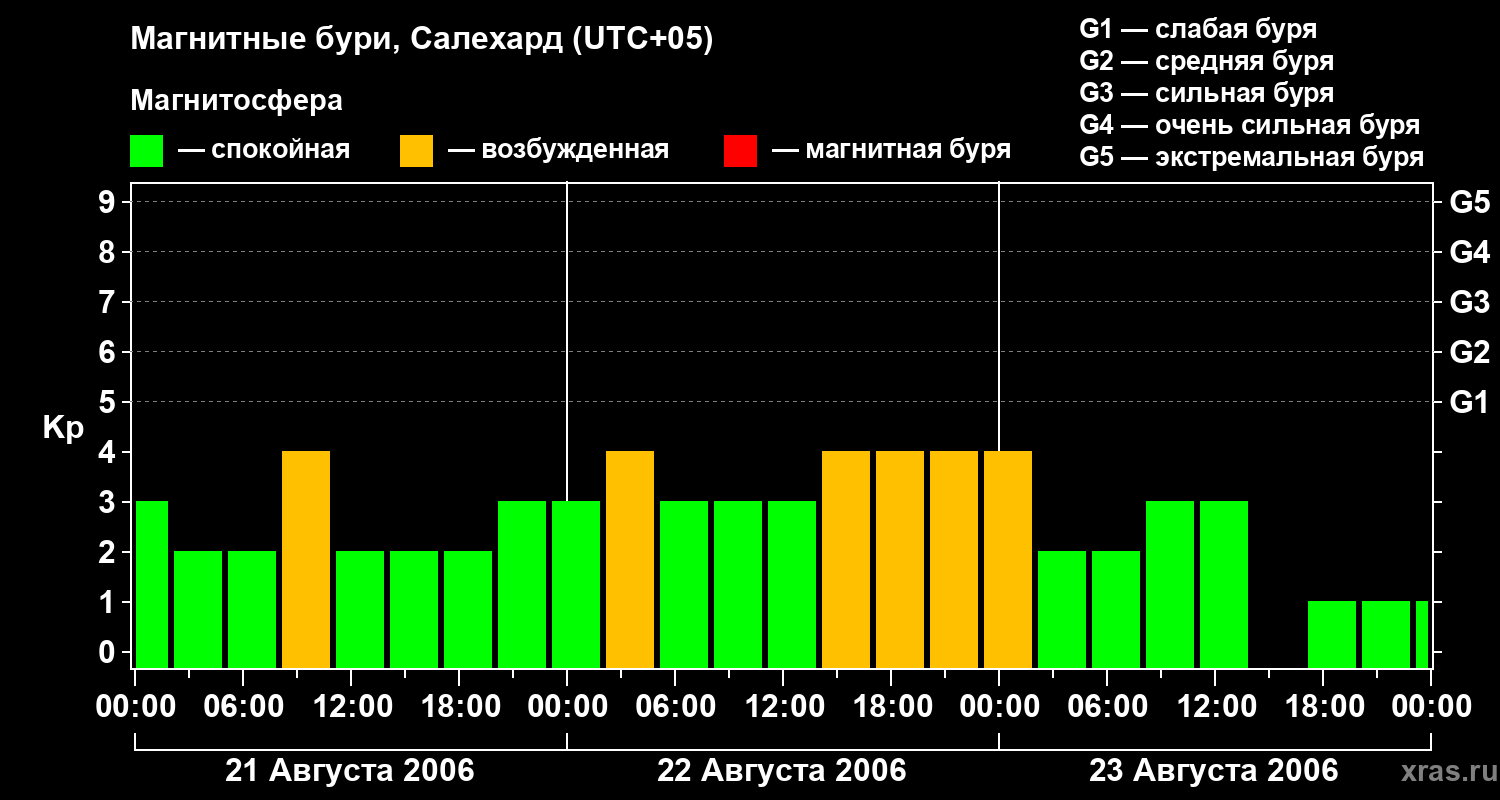
Task: Click the lone orange bar before 06:00 on 22 Августа
Action: pyautogui.click(x=630, y=560)
